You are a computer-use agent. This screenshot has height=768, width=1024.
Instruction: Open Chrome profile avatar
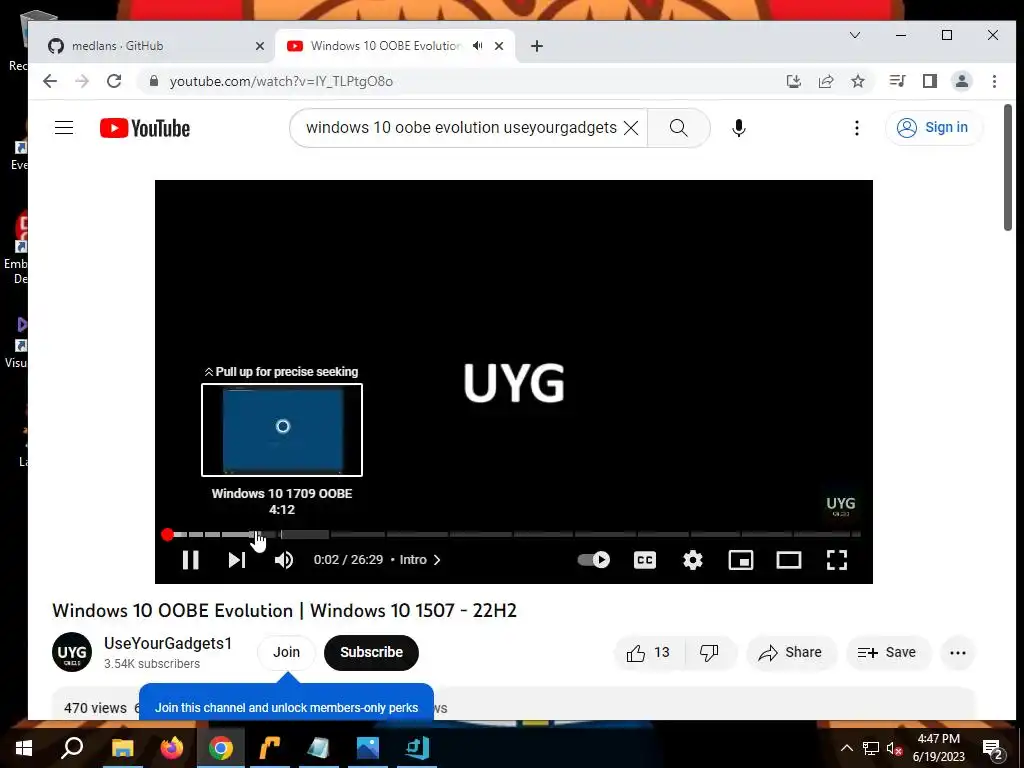point(962,81)
